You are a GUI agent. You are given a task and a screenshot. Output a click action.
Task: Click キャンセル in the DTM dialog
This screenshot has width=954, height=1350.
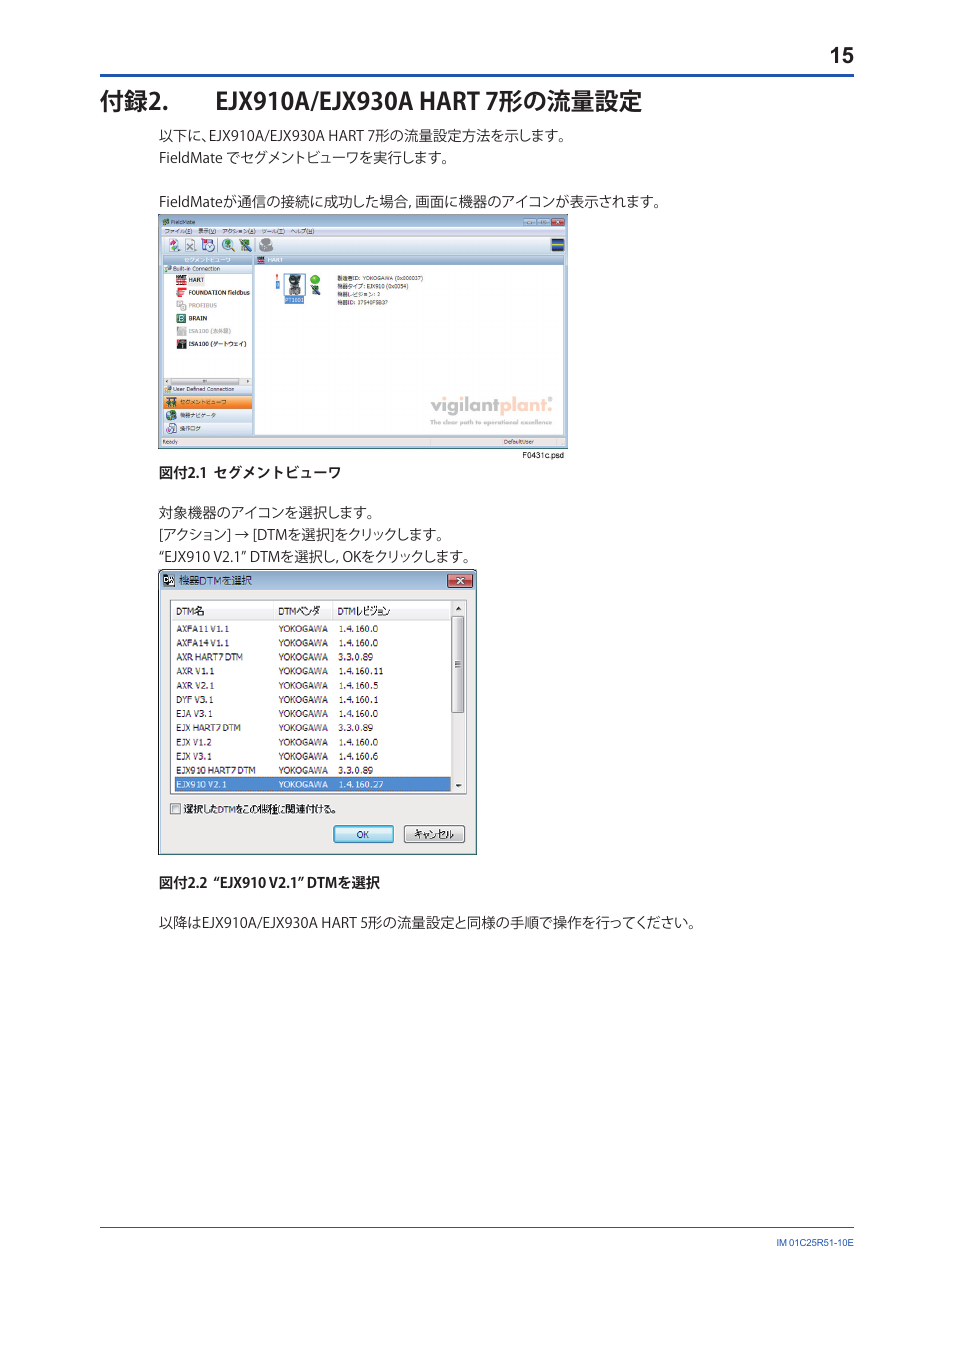(x=434, y=834)
